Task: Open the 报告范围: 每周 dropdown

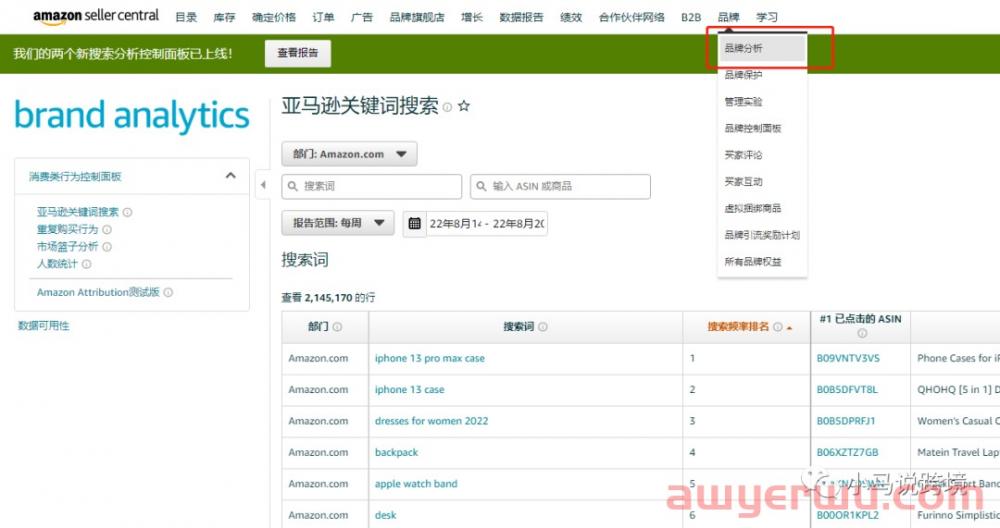Action: pyautogui.click(x=338, y=223)
